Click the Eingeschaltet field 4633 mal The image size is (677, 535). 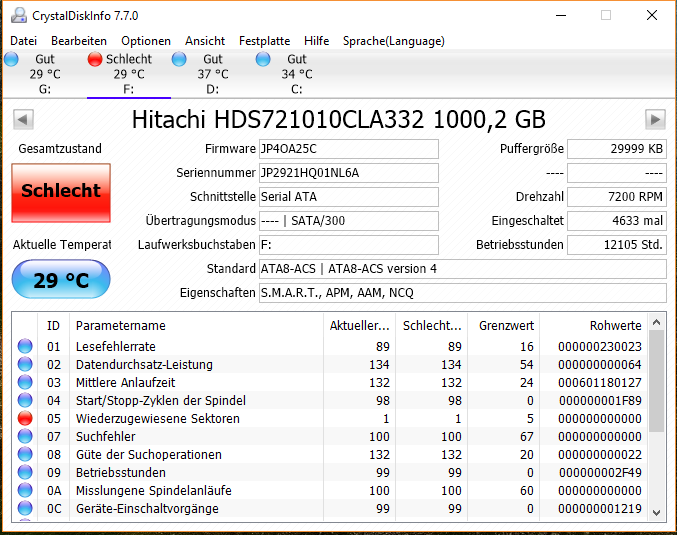pos(617,221)
